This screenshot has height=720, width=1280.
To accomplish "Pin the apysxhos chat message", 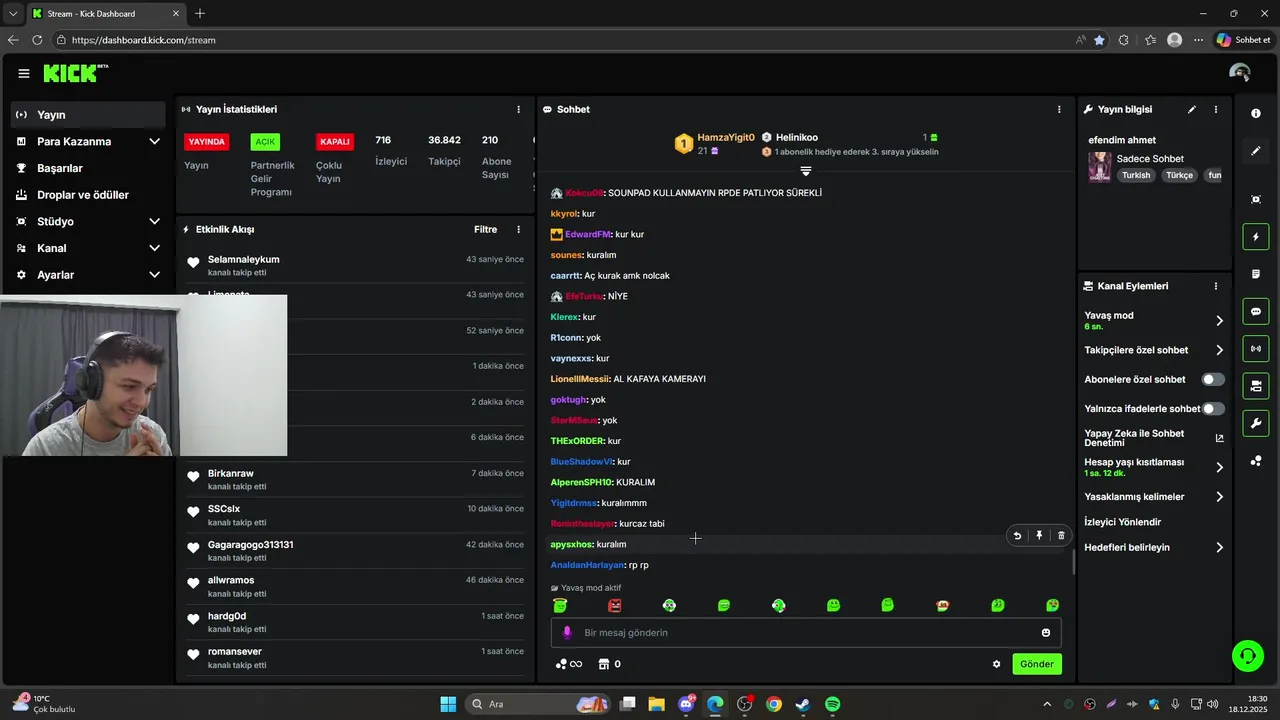I will (x=1039, y=536).
